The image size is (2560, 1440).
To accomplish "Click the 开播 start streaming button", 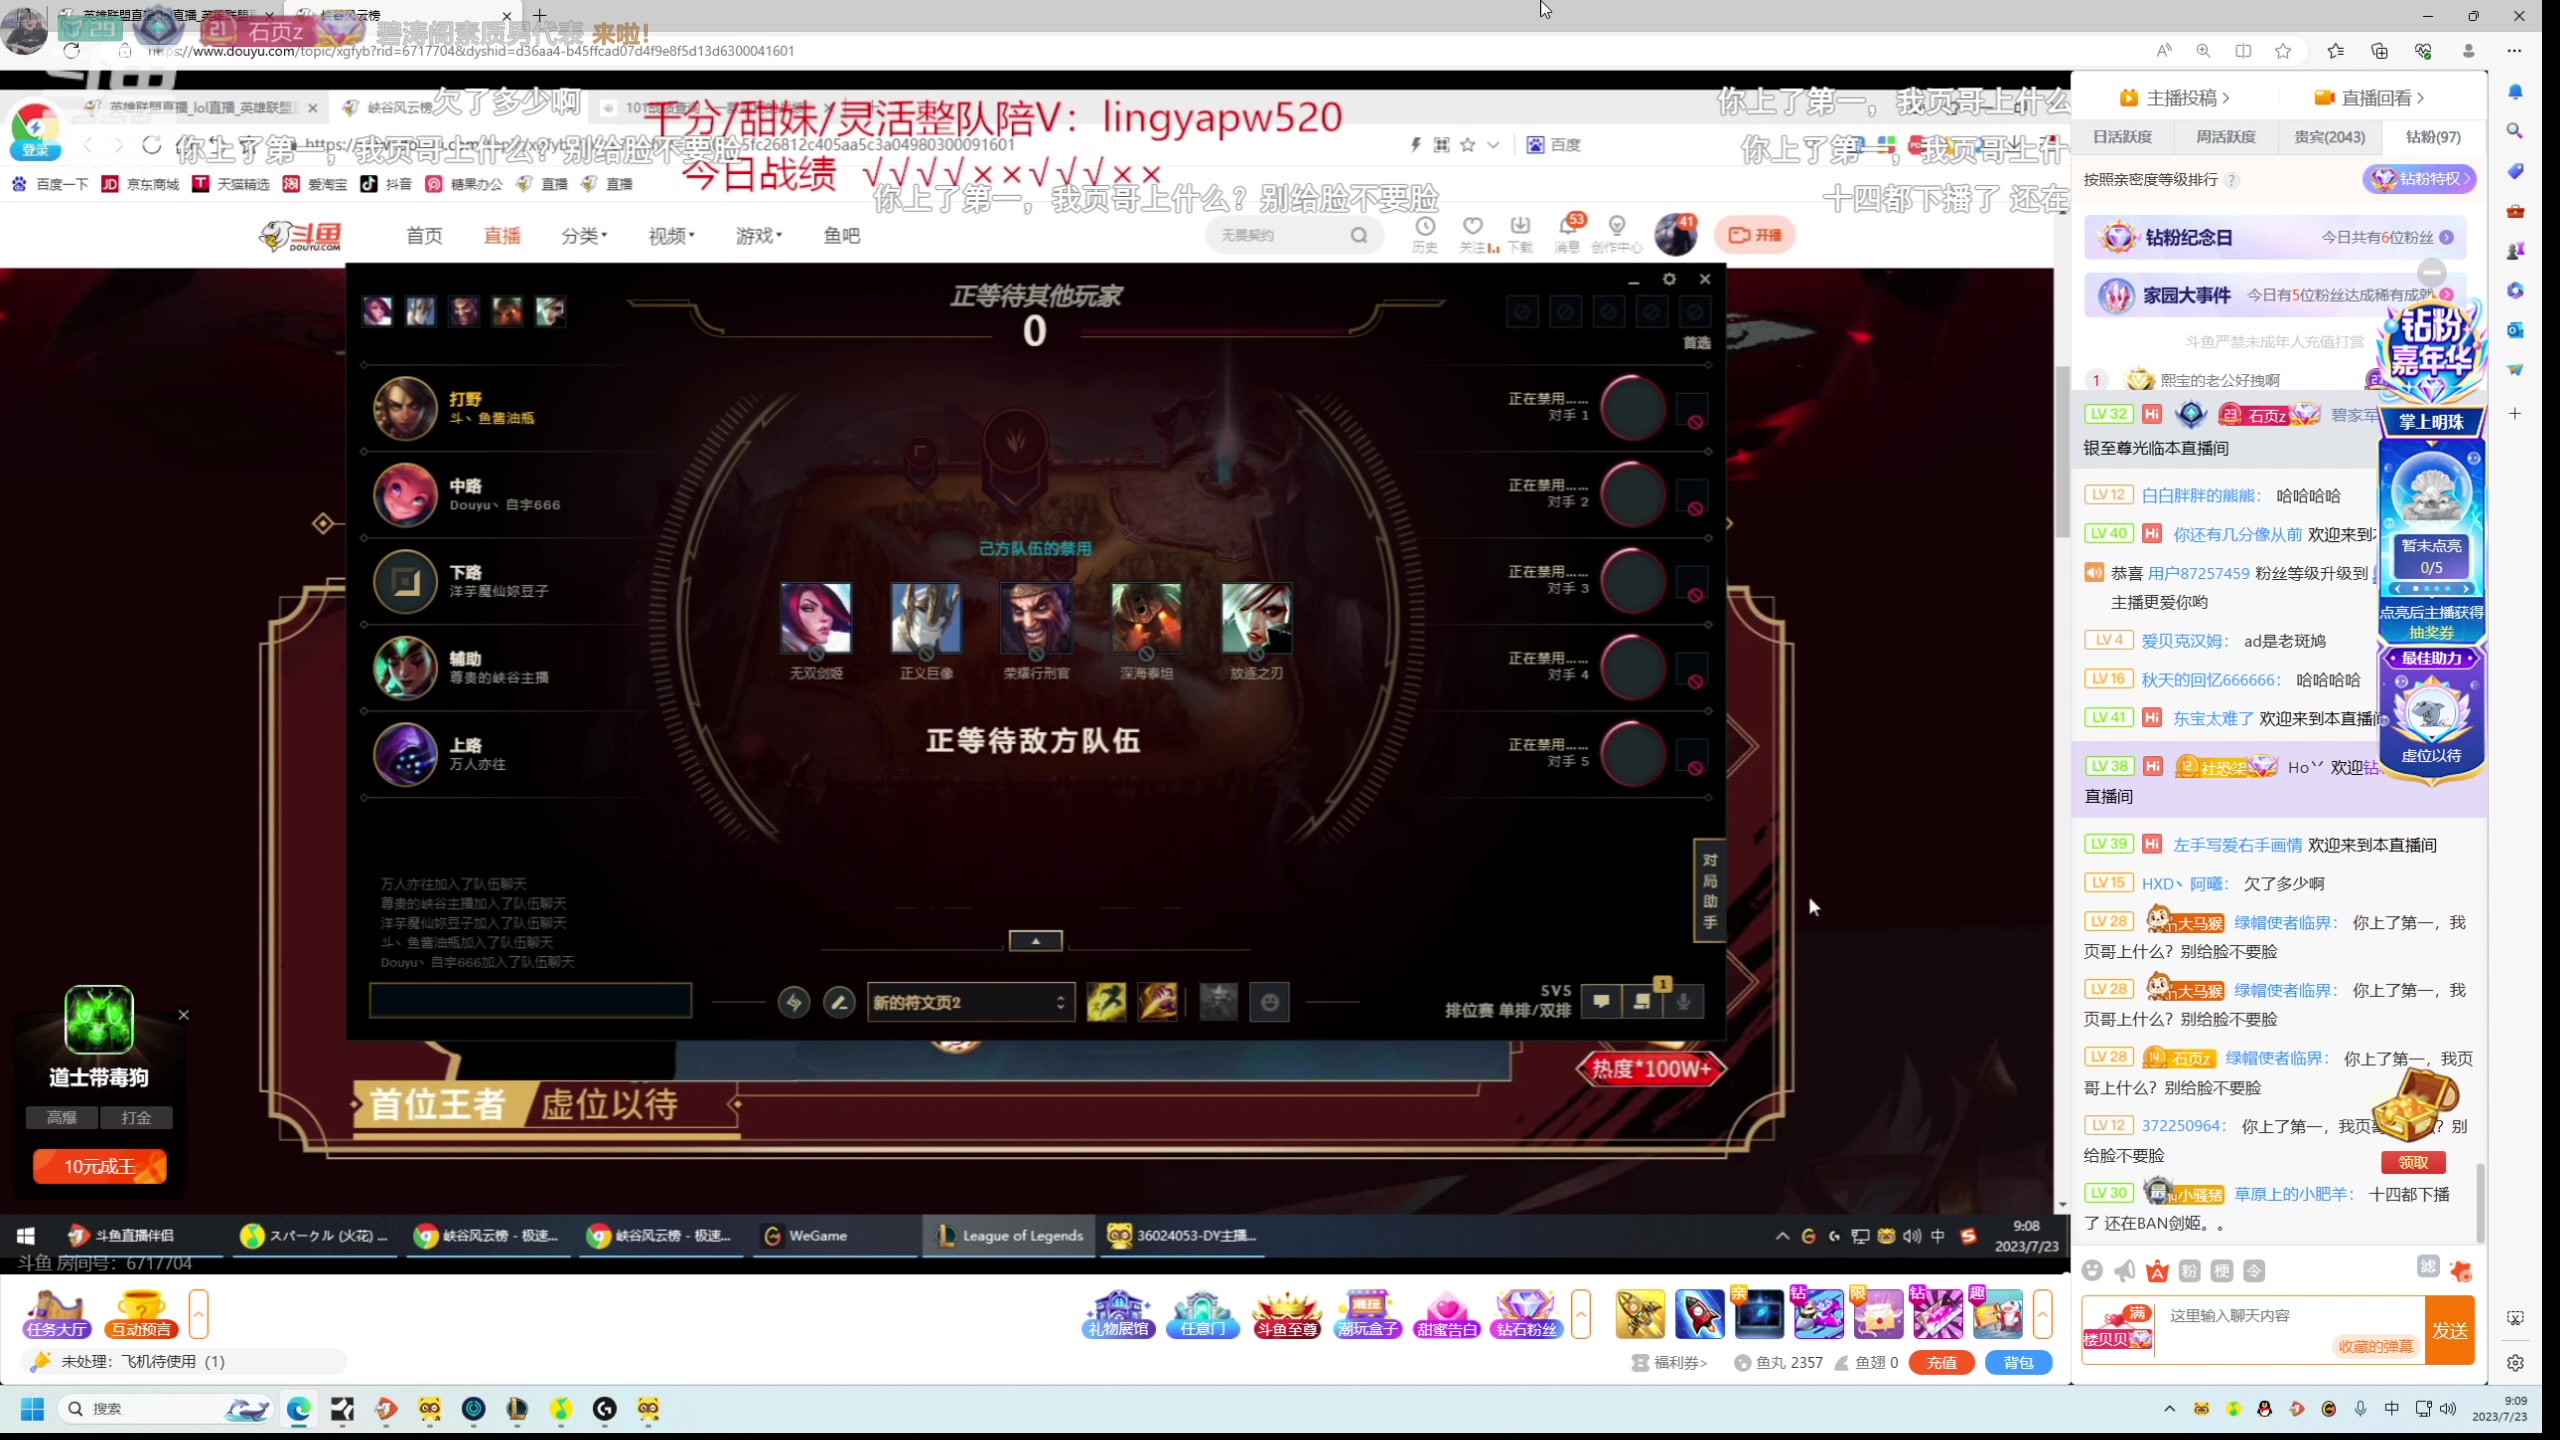I will [1755, 235].
